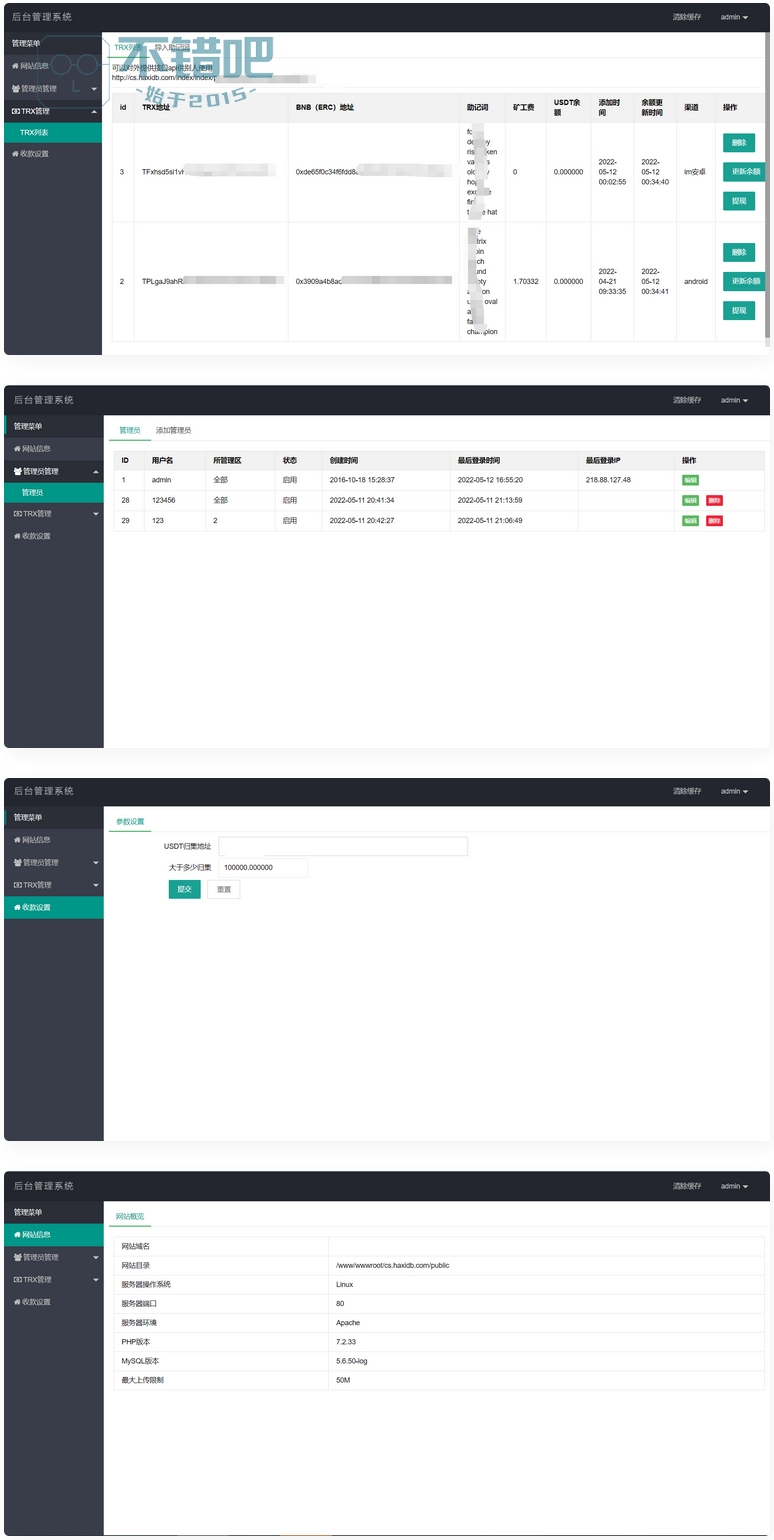This screenshot has height=1540, width=774.
Task: Open admin dropdown in header of 参数设置 page
Action: (734, 791)
